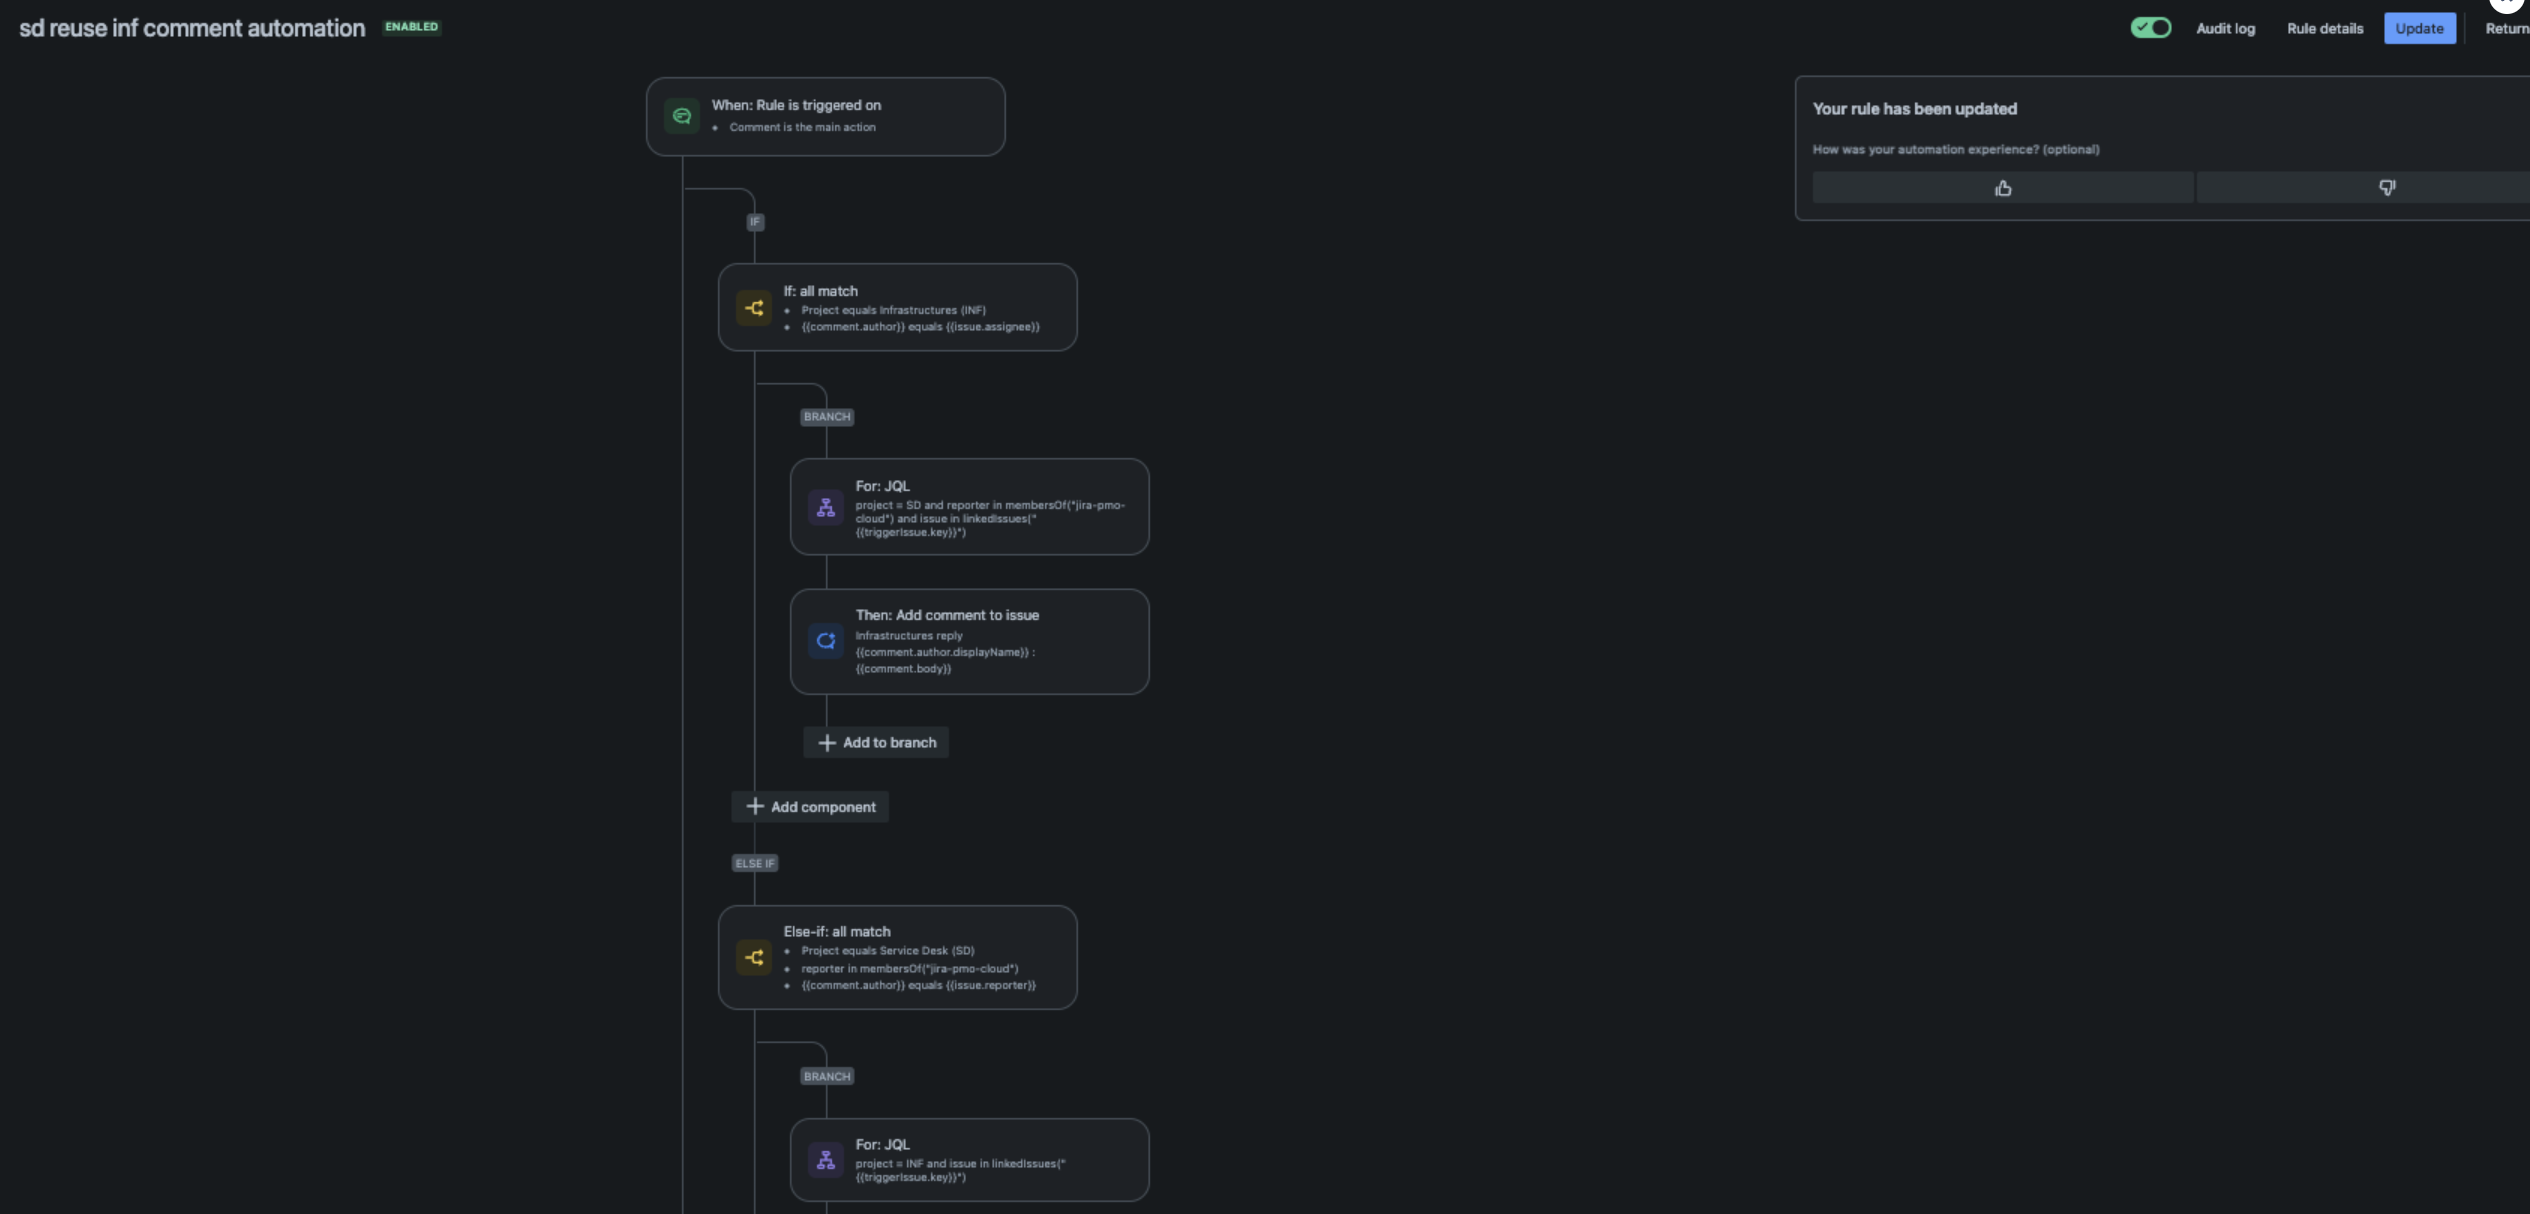Open the When: Rule is triggered on card
Image resolution: width=2530 pixels, height=1214 pixels.
825,116
